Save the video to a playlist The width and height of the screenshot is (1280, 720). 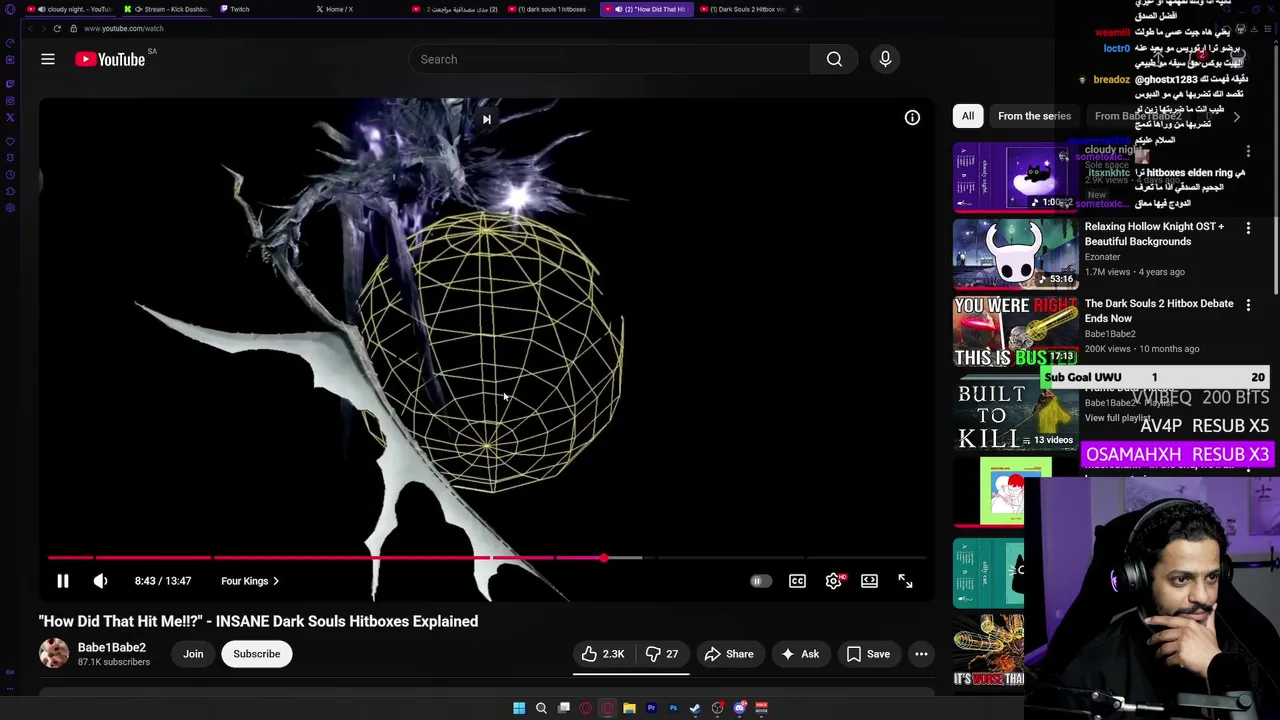(x=868, y=654)
